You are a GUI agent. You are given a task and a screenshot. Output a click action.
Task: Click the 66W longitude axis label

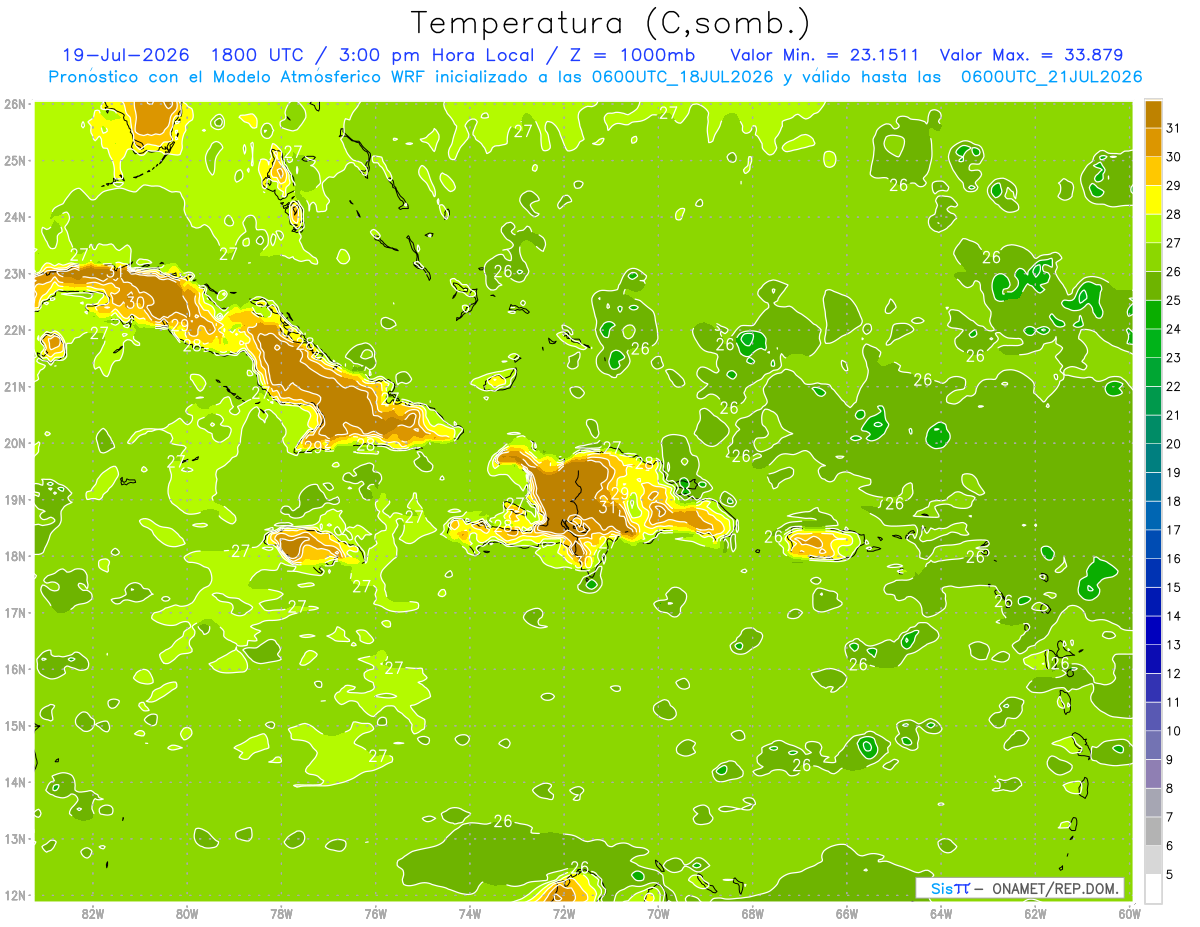[847, 913]
